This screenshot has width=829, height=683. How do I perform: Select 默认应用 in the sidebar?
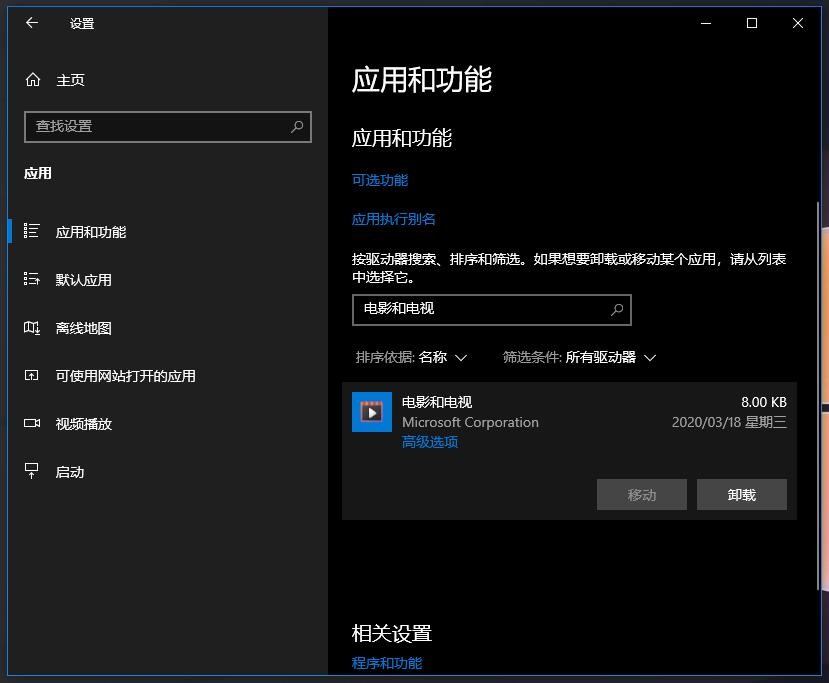click(x=84, y=280)
